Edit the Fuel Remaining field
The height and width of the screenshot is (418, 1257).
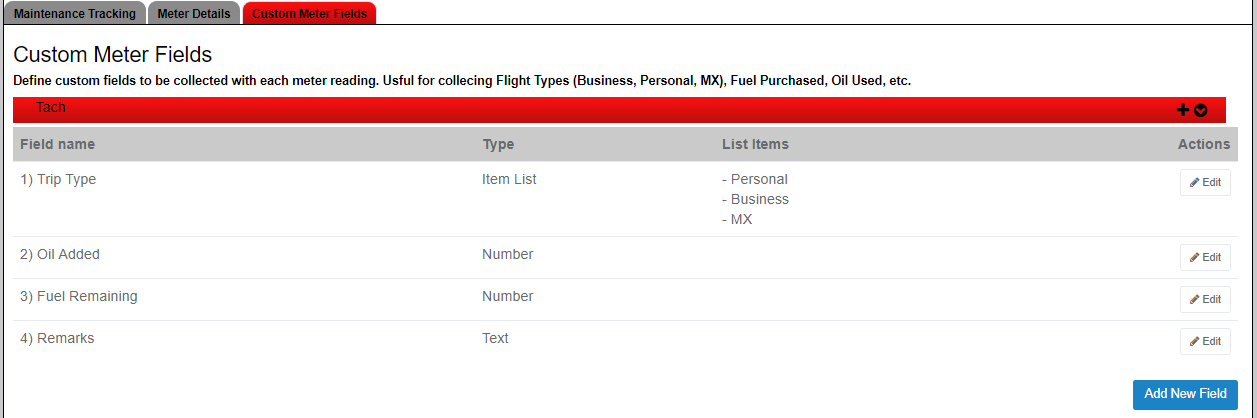[1205, 299]
